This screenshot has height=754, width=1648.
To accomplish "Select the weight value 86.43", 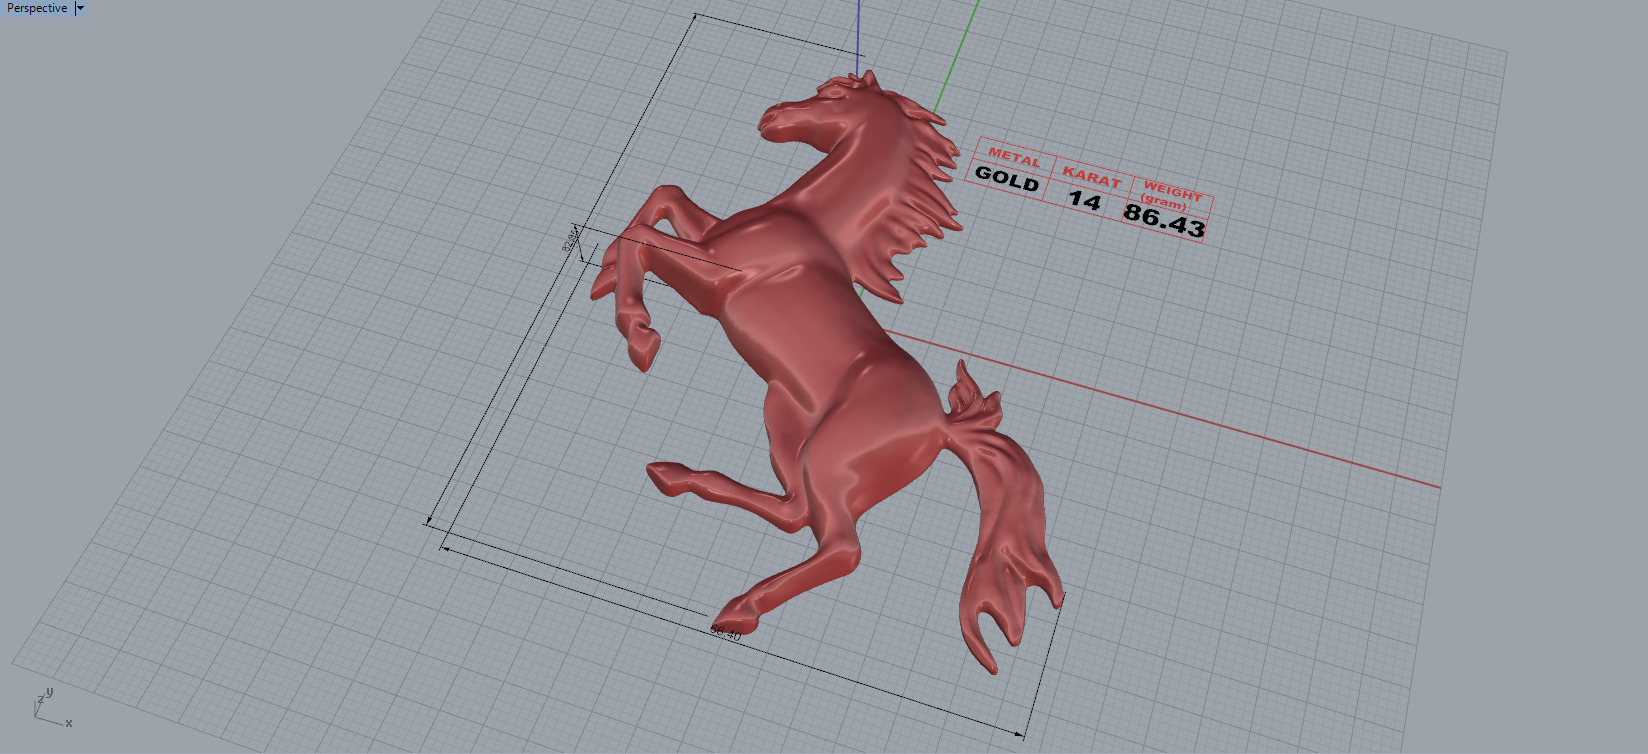I will point(1164,219).
